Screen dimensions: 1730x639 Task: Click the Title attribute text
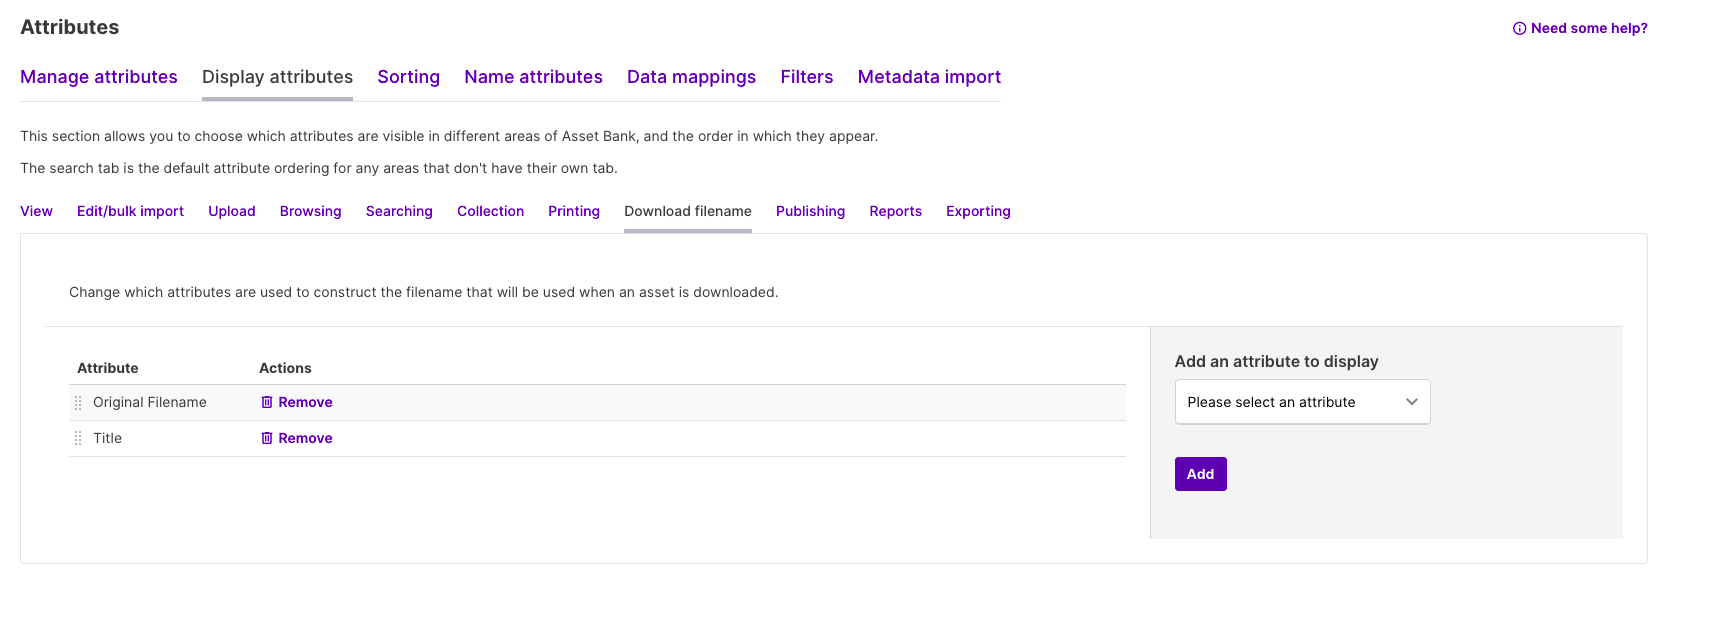tap(107, 438)
